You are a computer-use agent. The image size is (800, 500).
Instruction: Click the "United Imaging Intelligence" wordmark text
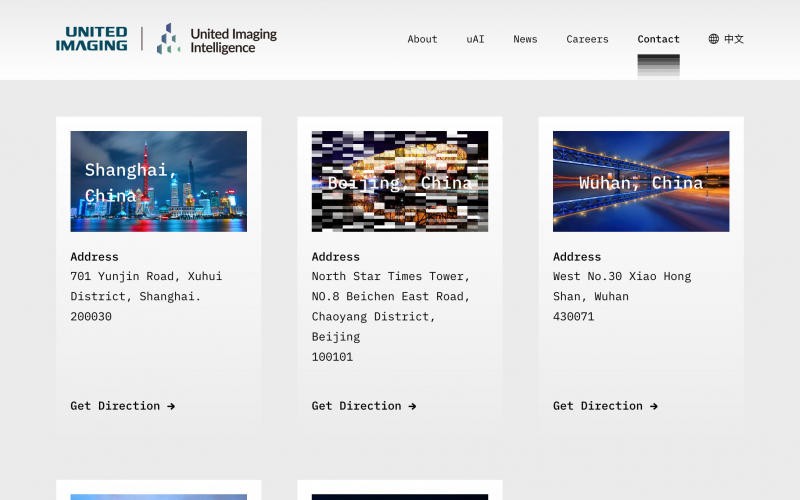click(233, 41)
